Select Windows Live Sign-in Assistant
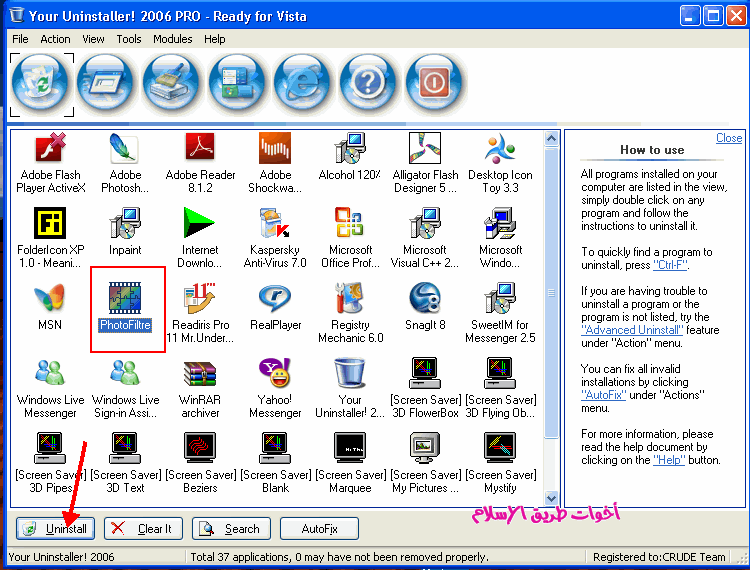Screen dimensions: 750x570 (x=125, y=388)
